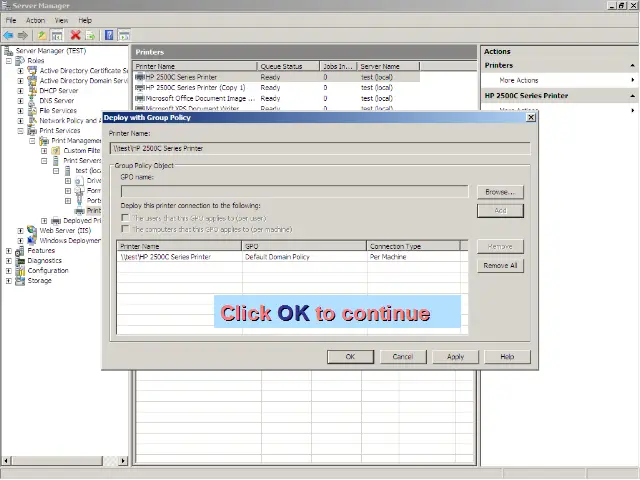Screen dimensions: 640x480
Task: Click the Remove All button
Action: pos(500,265)
